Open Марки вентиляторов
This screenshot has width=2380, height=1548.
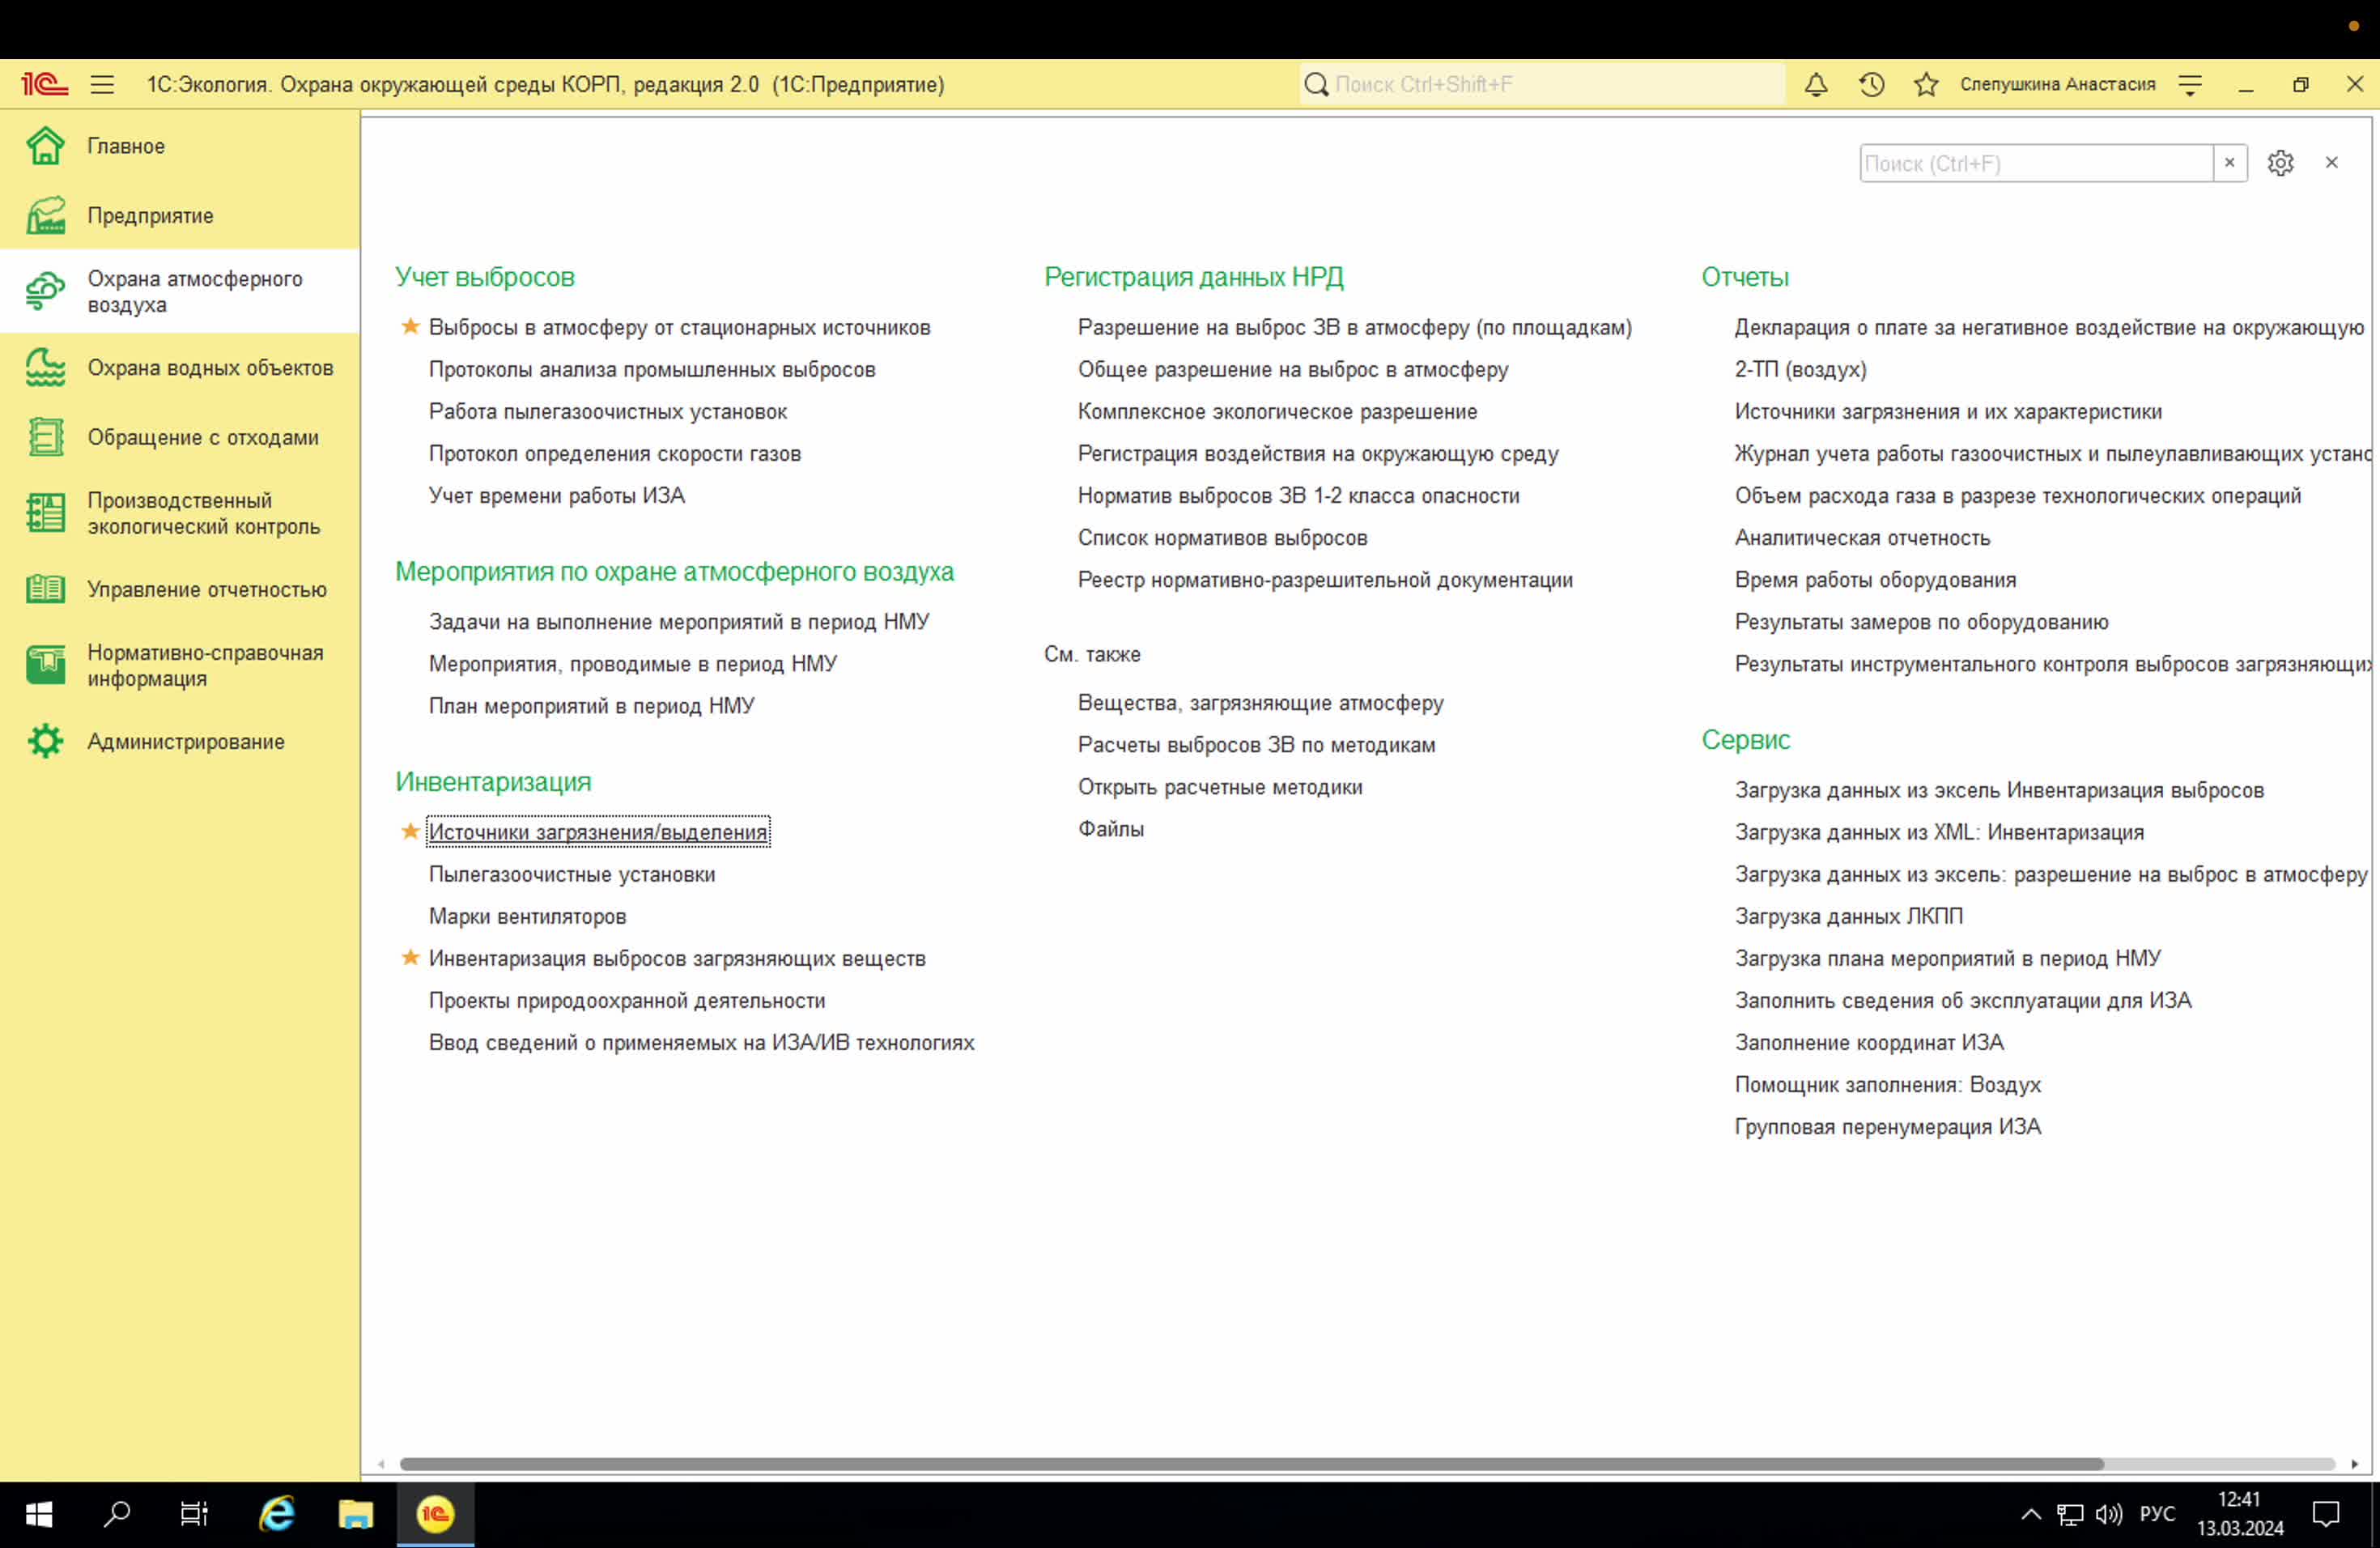528,916
